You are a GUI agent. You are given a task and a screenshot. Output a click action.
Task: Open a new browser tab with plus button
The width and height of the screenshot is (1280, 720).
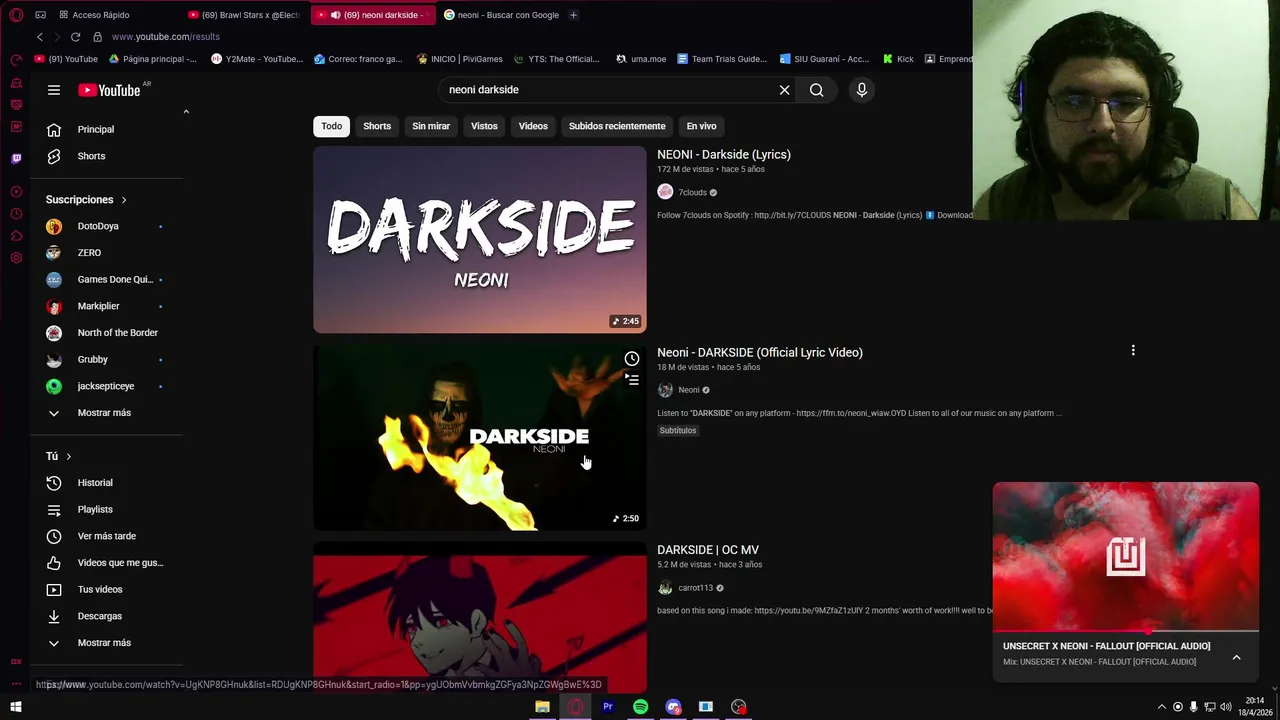point(573,15)
